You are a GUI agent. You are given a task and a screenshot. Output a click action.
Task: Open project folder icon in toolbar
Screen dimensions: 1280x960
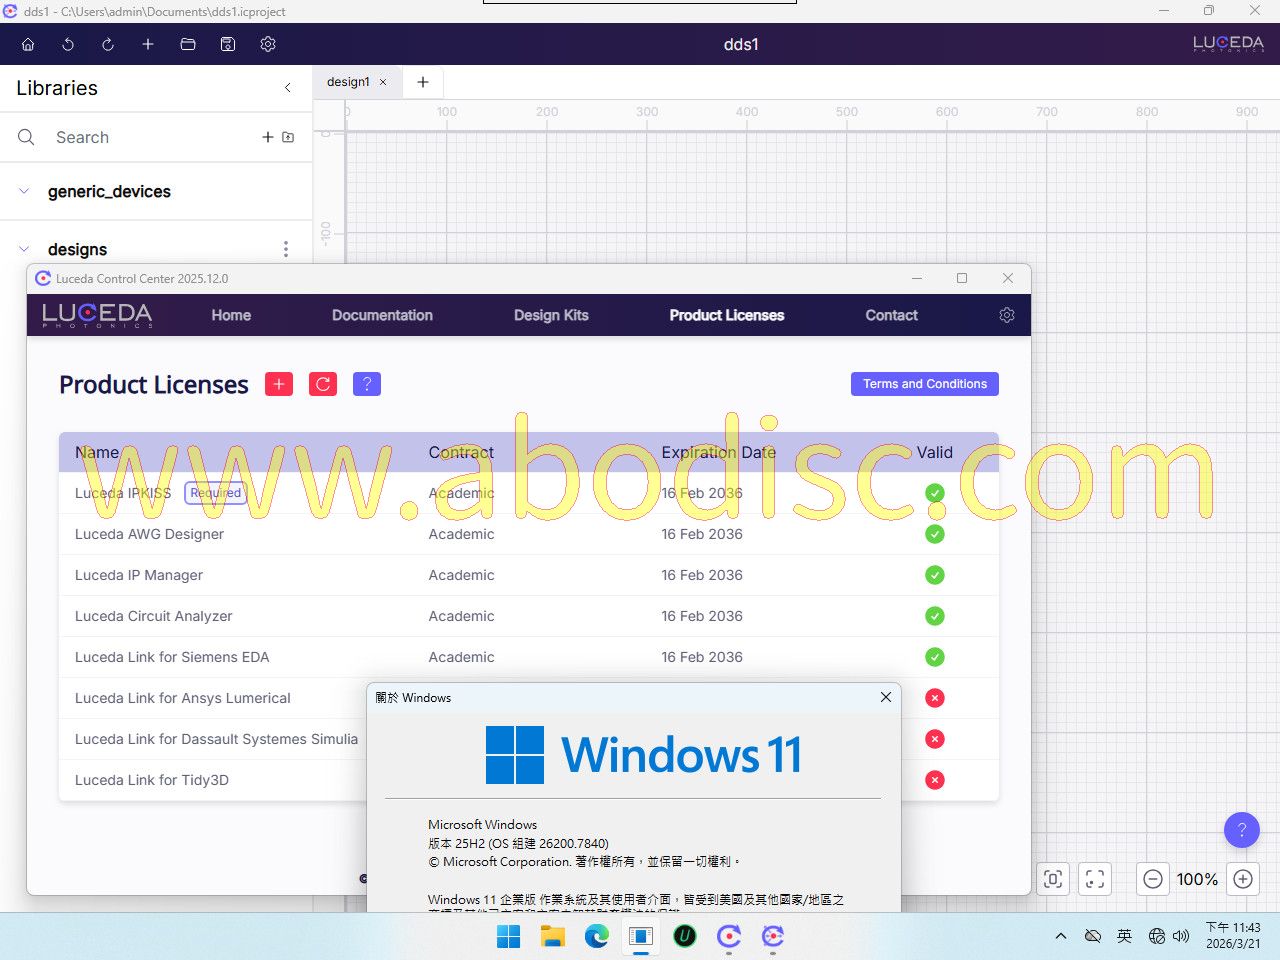click(188, 44)
